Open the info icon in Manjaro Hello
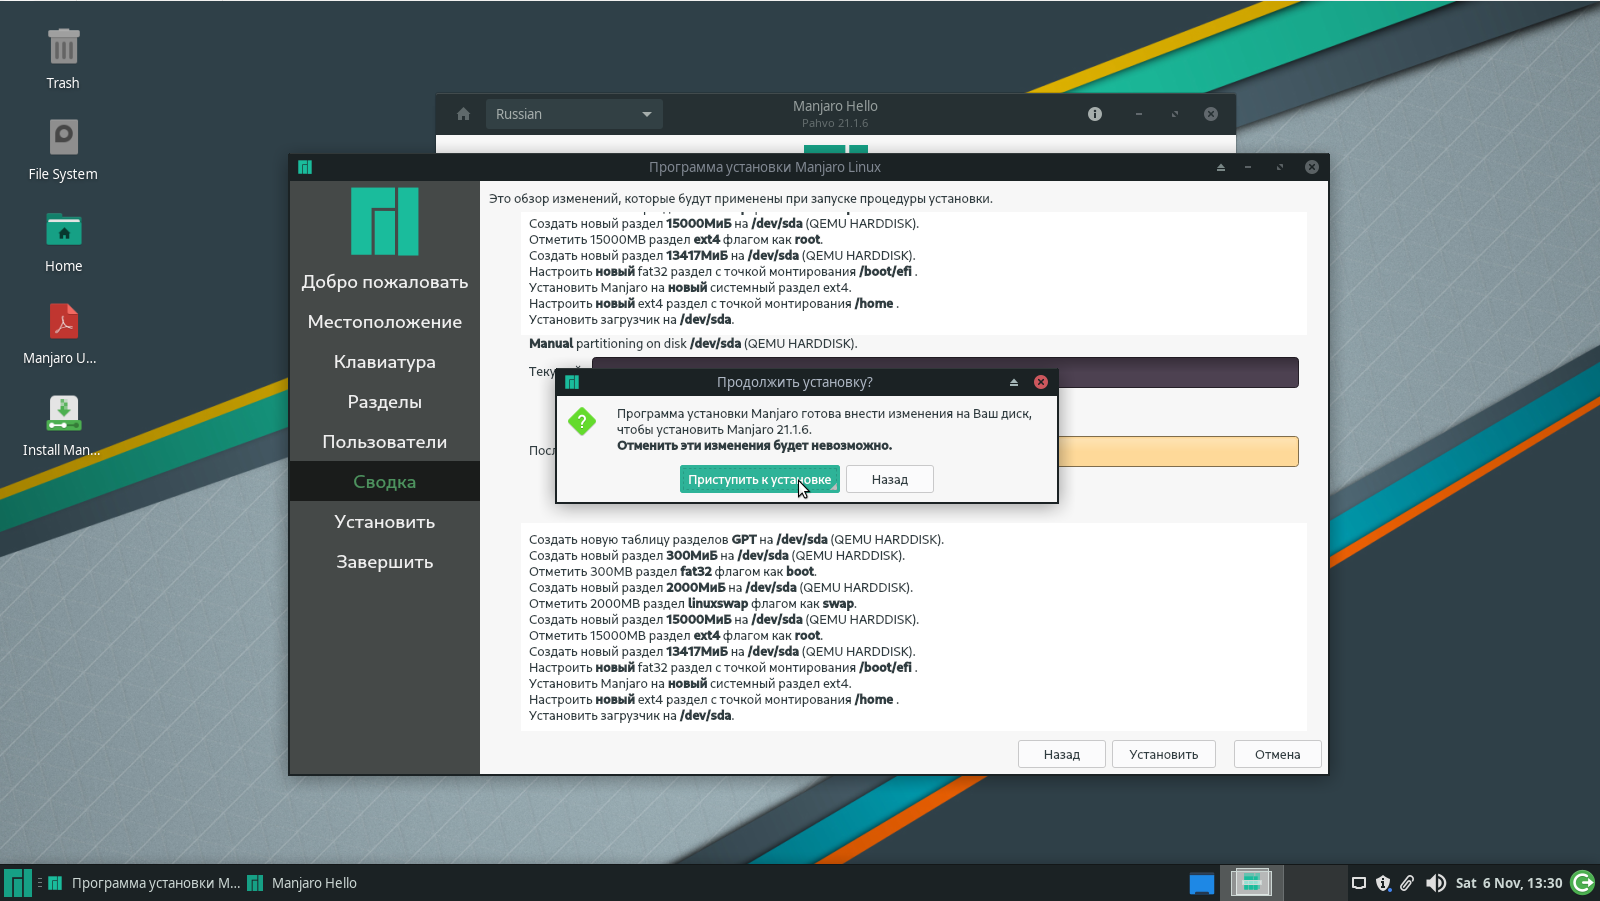 coord(1095,114)
